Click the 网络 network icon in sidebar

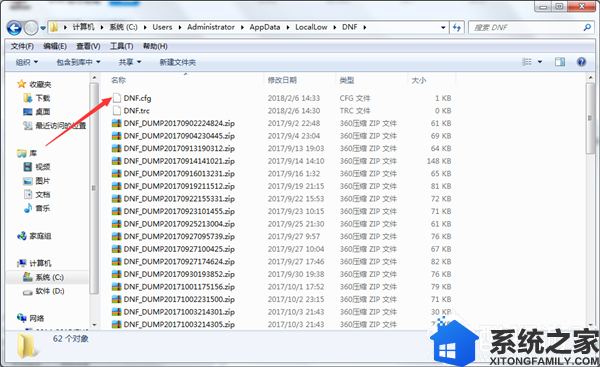coord(21,318)
